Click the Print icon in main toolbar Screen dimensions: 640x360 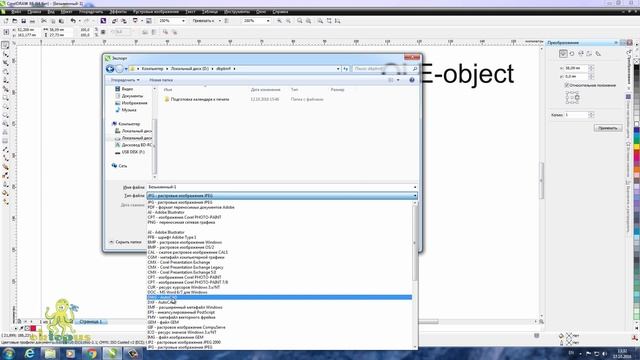[x=32, y=21]
